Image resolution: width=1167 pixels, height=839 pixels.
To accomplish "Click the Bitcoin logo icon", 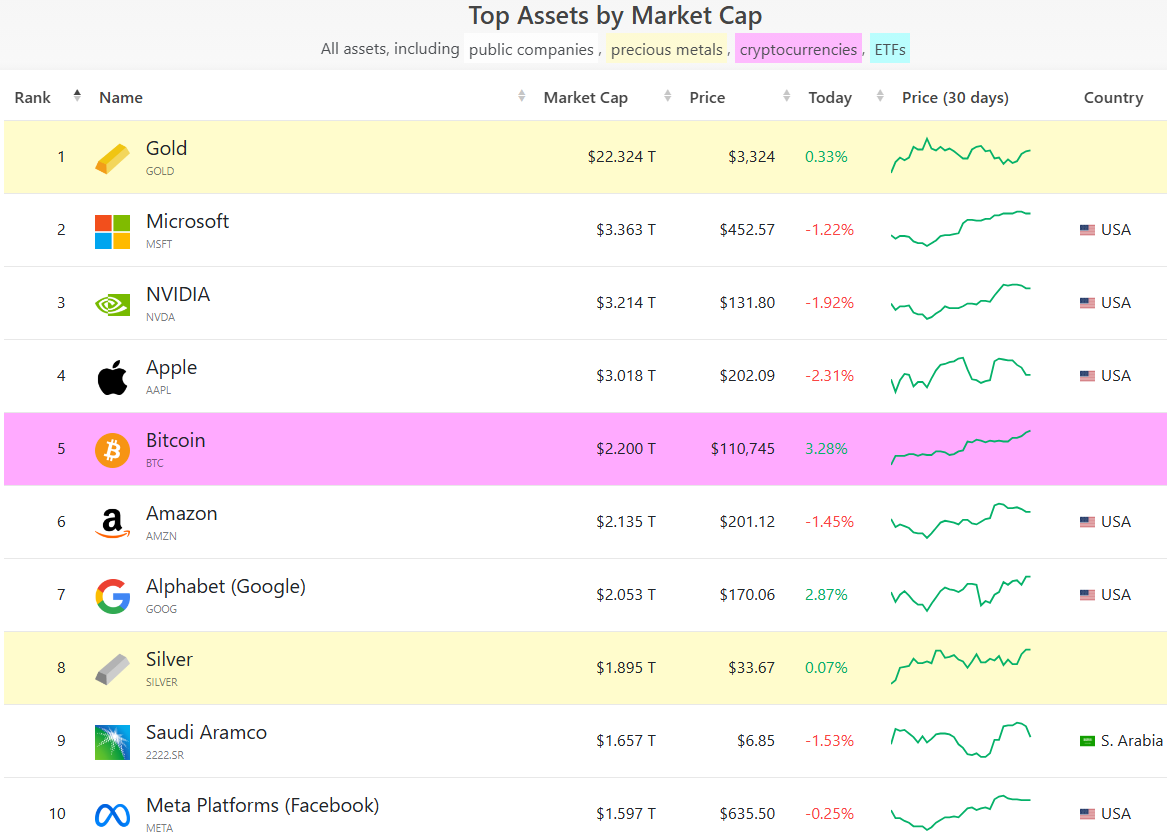I will (112, 450).
